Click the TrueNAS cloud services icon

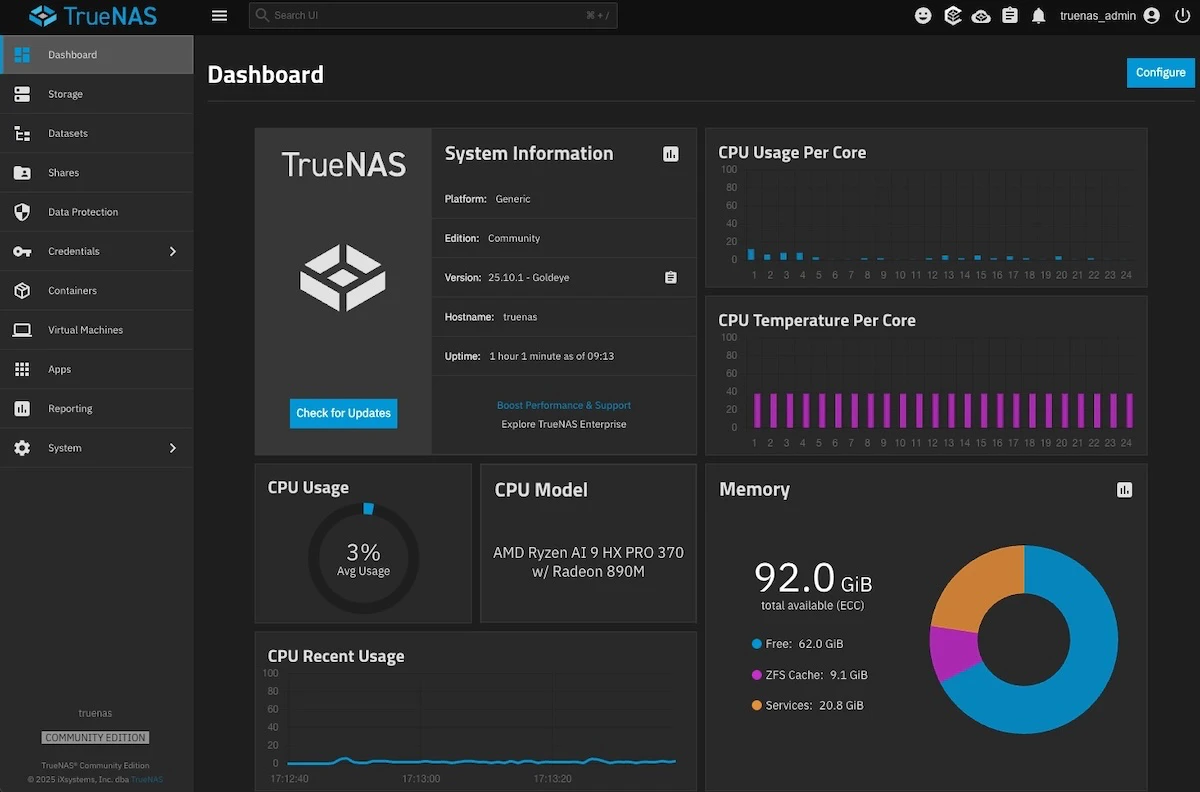981,15
